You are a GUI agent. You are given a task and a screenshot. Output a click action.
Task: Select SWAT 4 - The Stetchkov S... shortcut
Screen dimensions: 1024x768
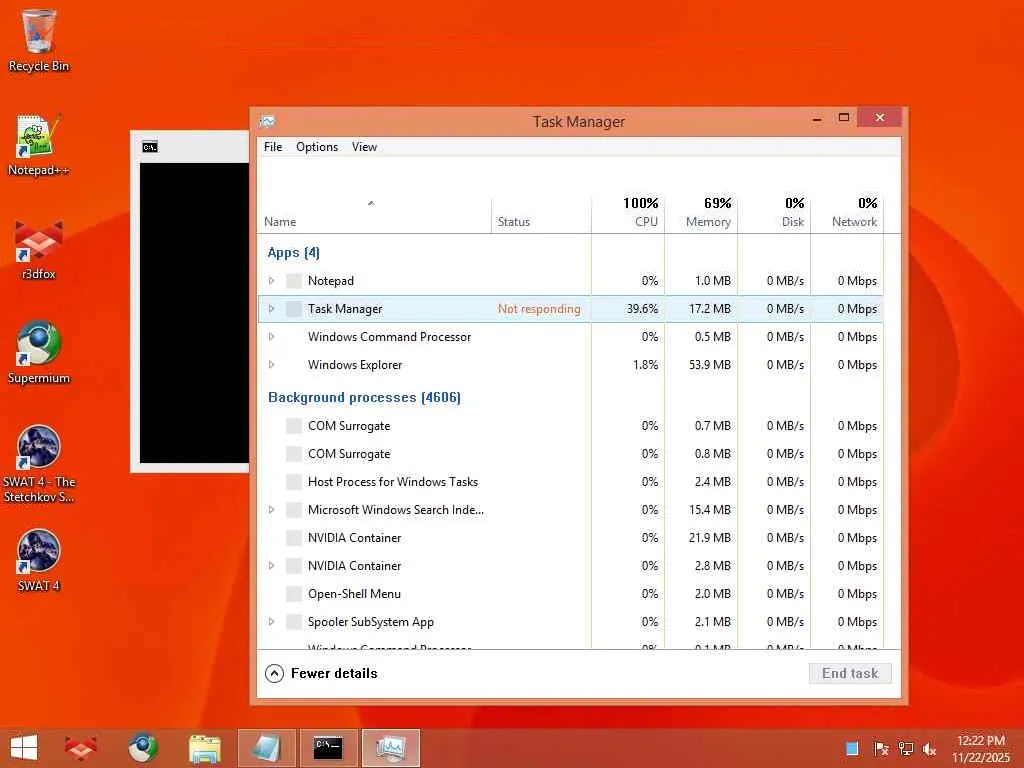(39, 464)
